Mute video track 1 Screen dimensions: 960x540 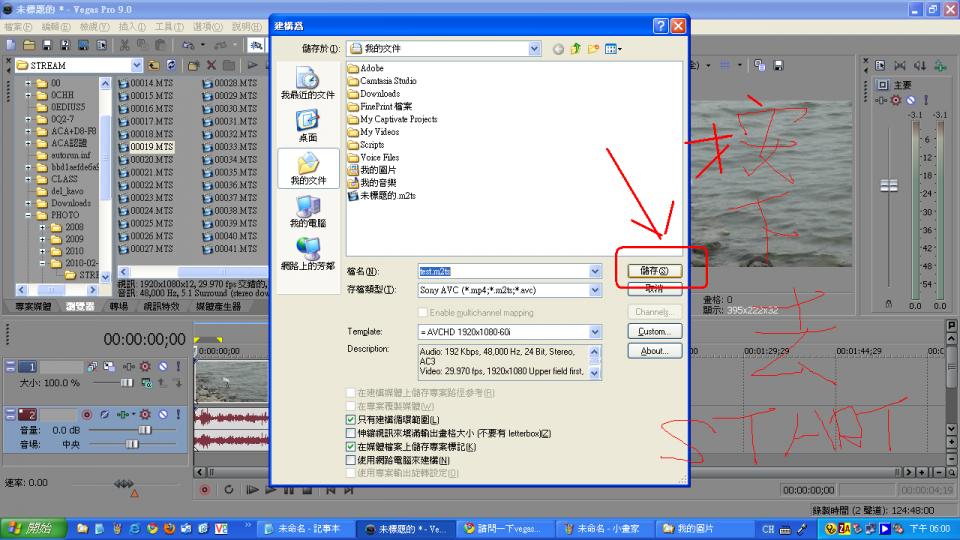(163, 366)
